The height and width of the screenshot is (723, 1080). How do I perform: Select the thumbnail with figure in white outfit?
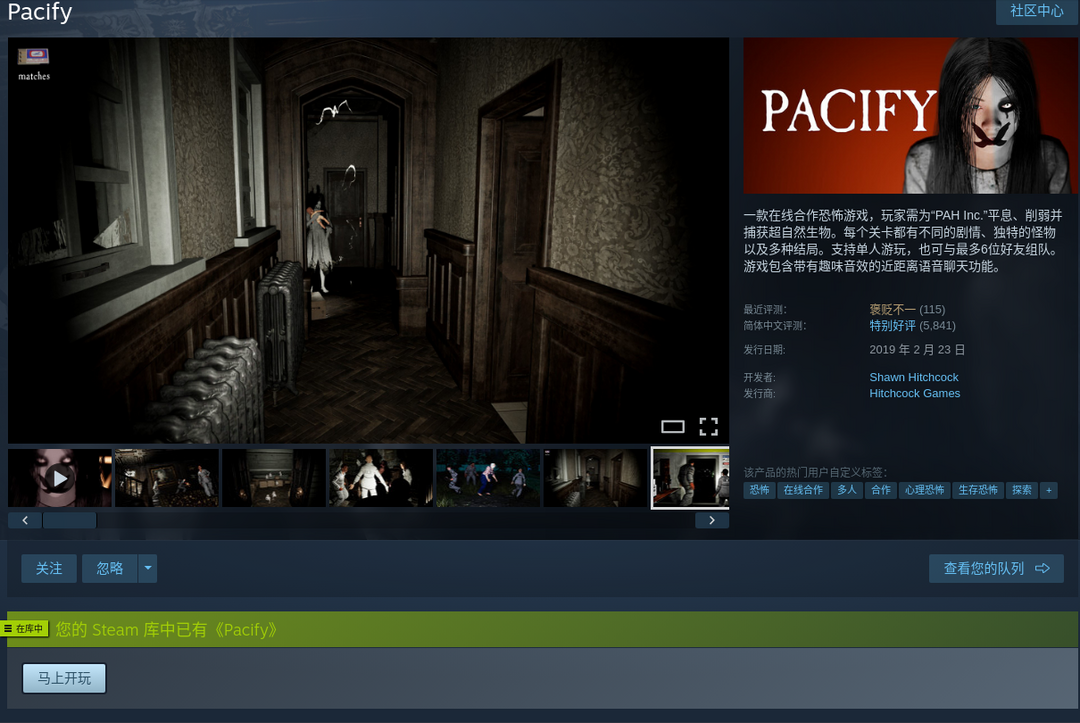click(x=381, y=478)
